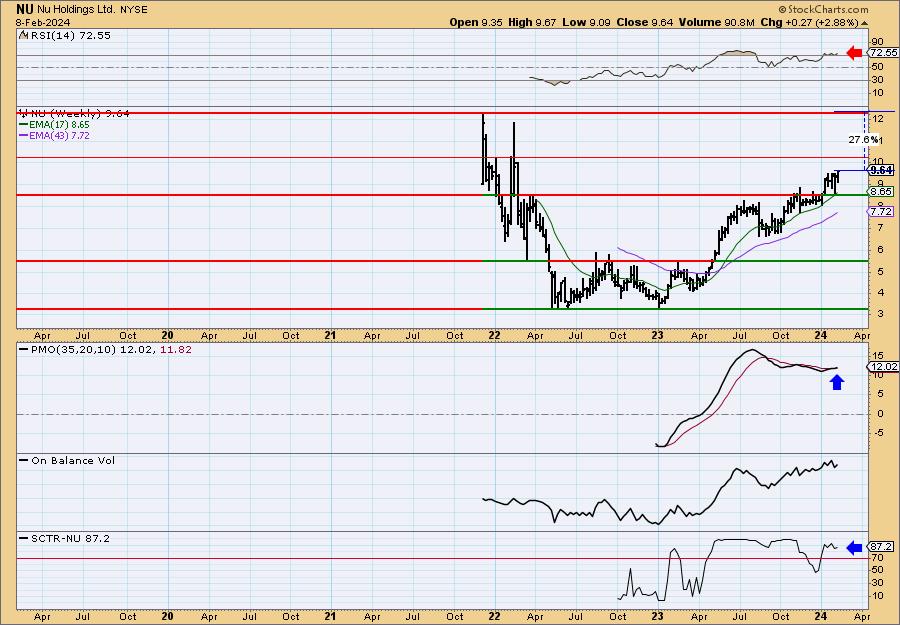Click the purple 7.72 EMA value tag

pyautogui.click(x=881, y=212)
